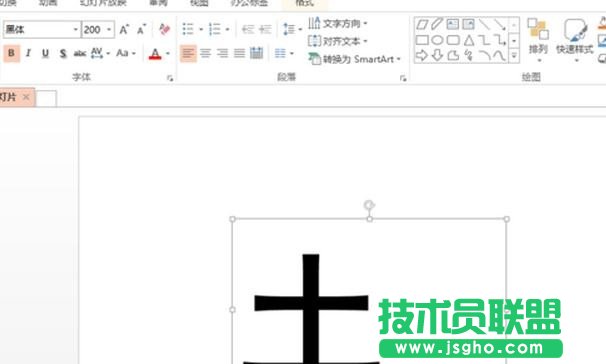Image resolution: width=606 pixels, height=364 pixels.
Task: Choose the arc shape in the gallery
Action: point(484,56)
